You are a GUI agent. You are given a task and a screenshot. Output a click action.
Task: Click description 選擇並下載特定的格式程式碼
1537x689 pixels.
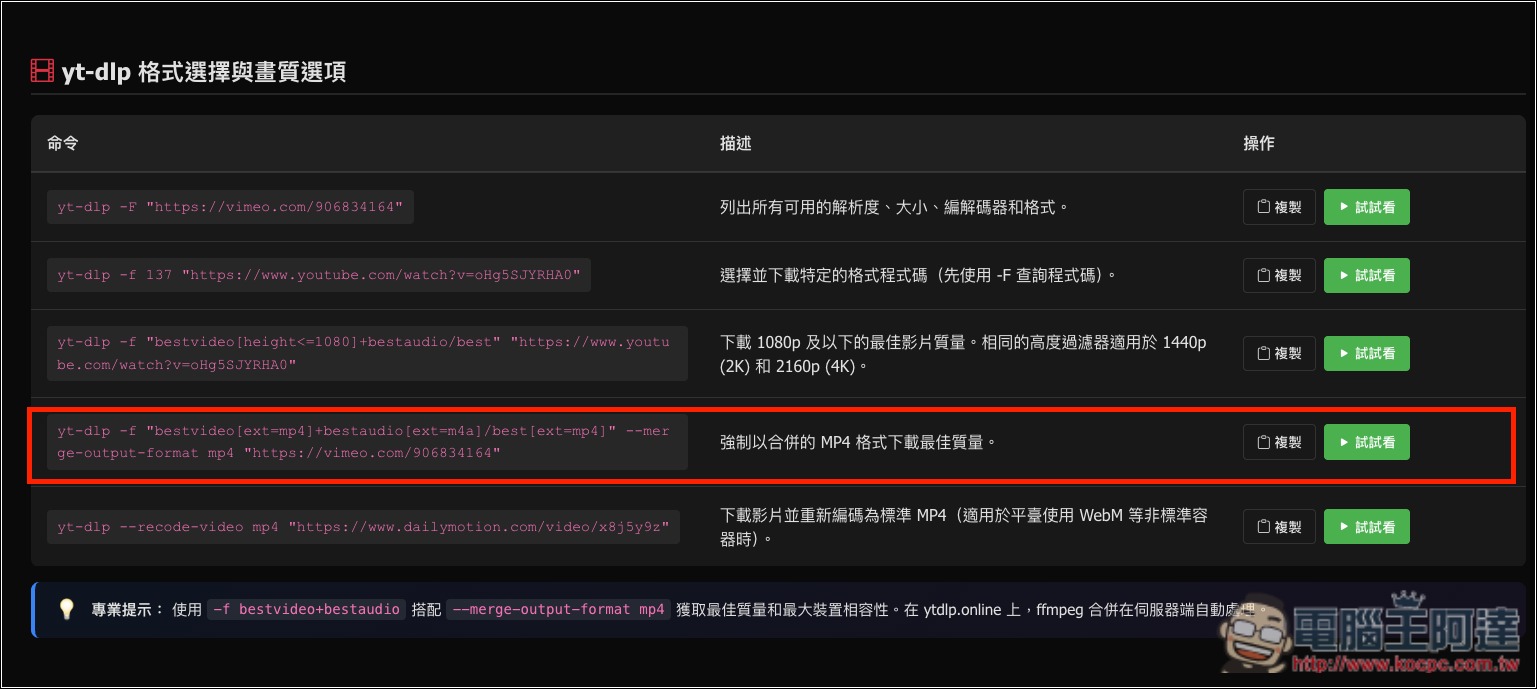(x=918, y=275)
